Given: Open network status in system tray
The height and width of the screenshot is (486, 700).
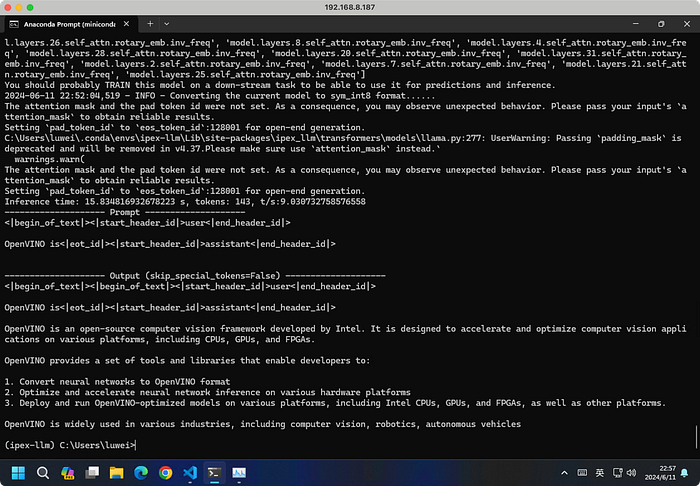Looking at the screenshot, I should [x=617, y=473].
